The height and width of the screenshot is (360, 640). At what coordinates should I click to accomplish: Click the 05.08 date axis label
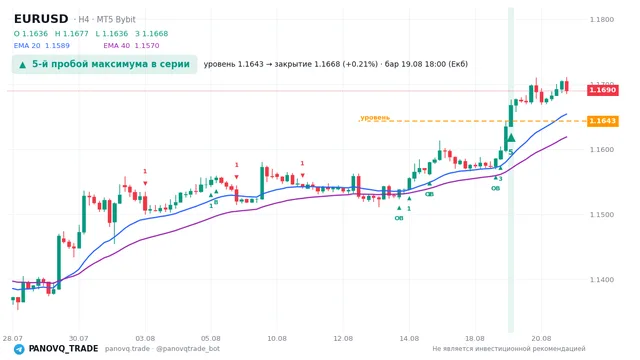click(x=211, y=338)
